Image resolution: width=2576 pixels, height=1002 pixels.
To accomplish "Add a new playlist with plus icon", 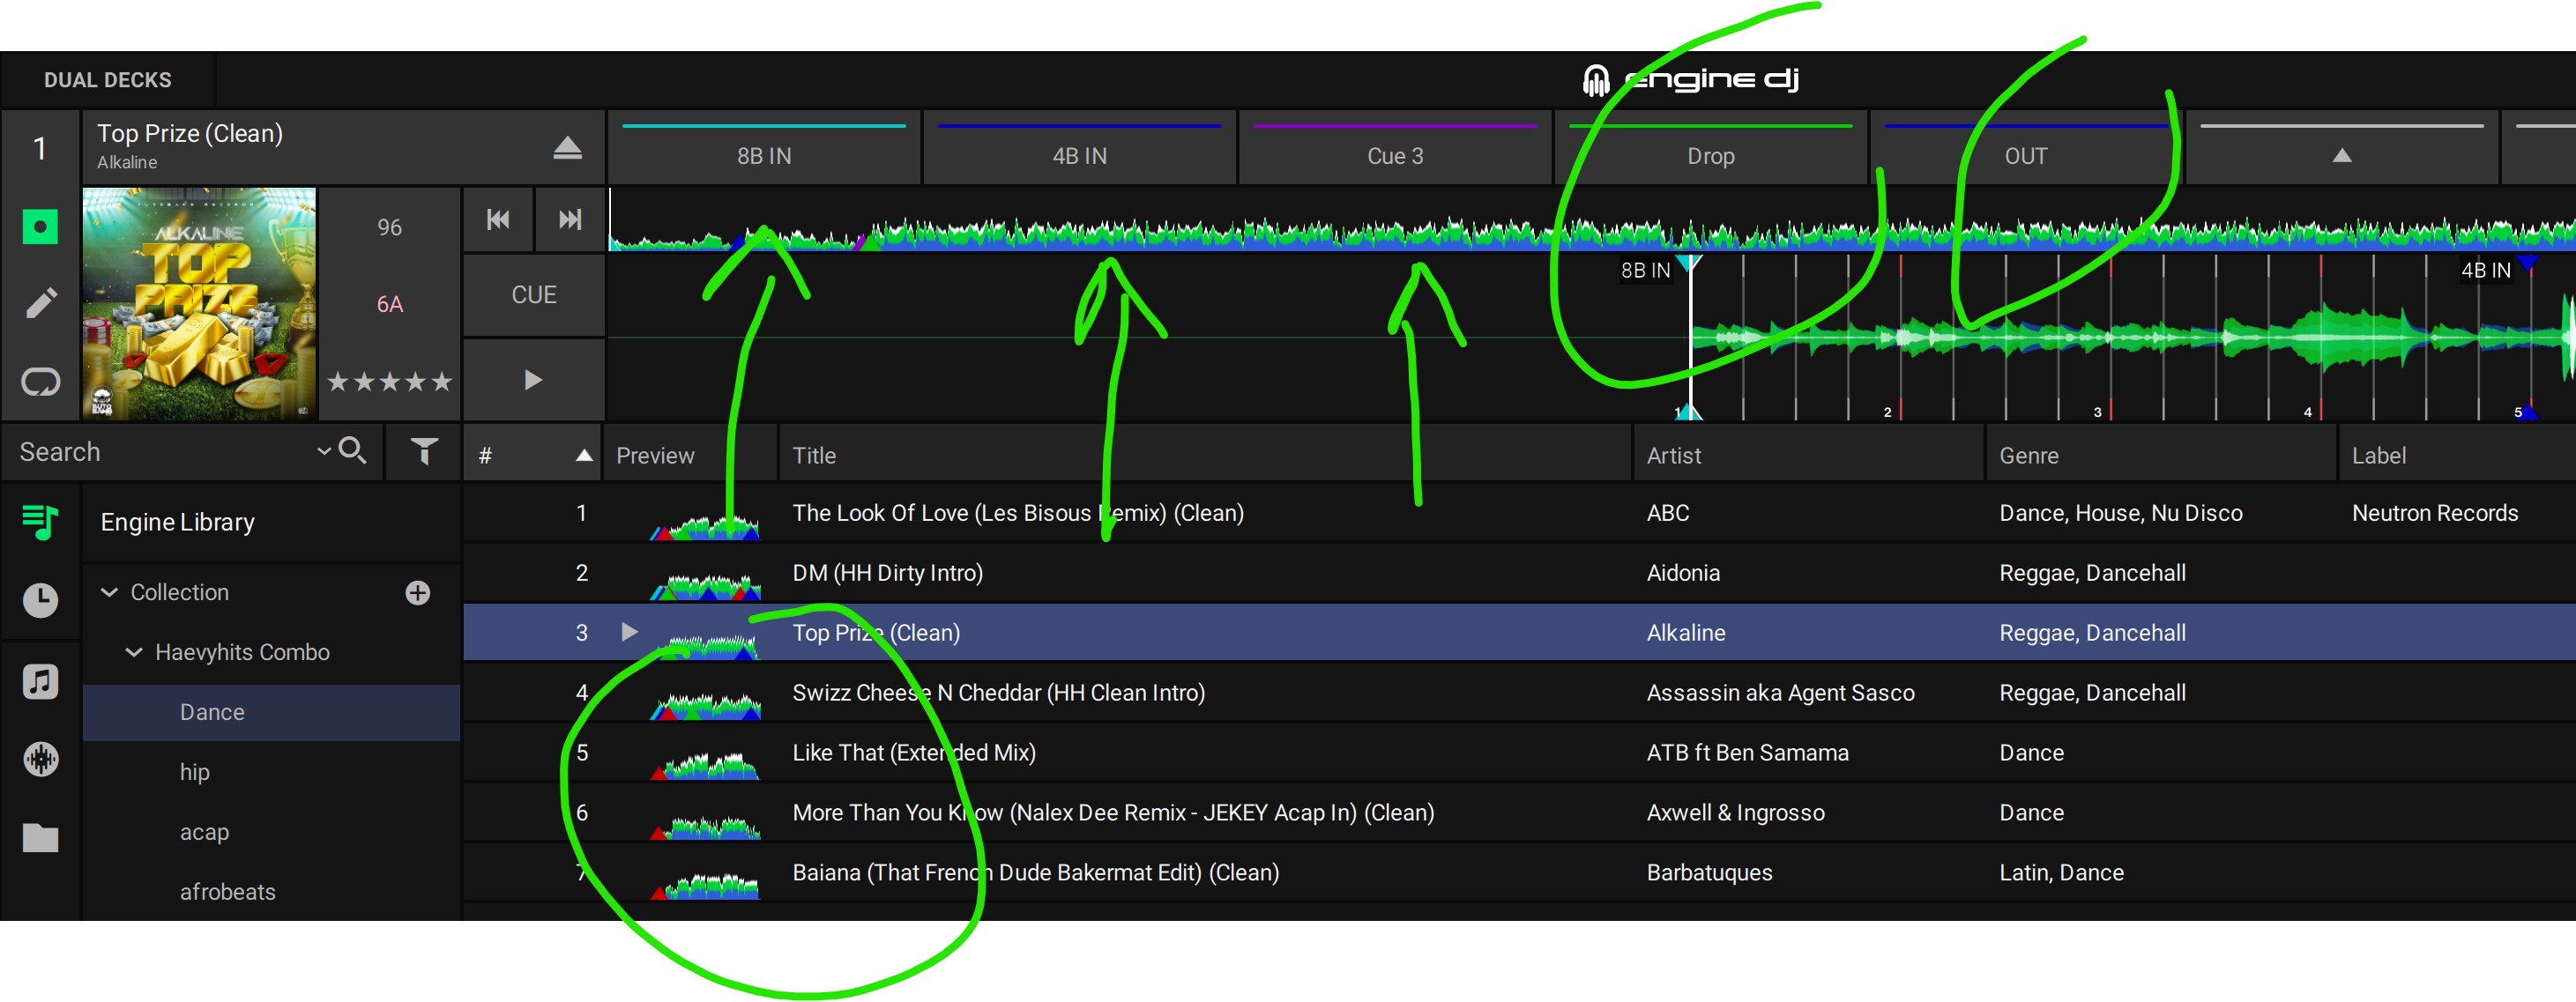I will (418, 592).
